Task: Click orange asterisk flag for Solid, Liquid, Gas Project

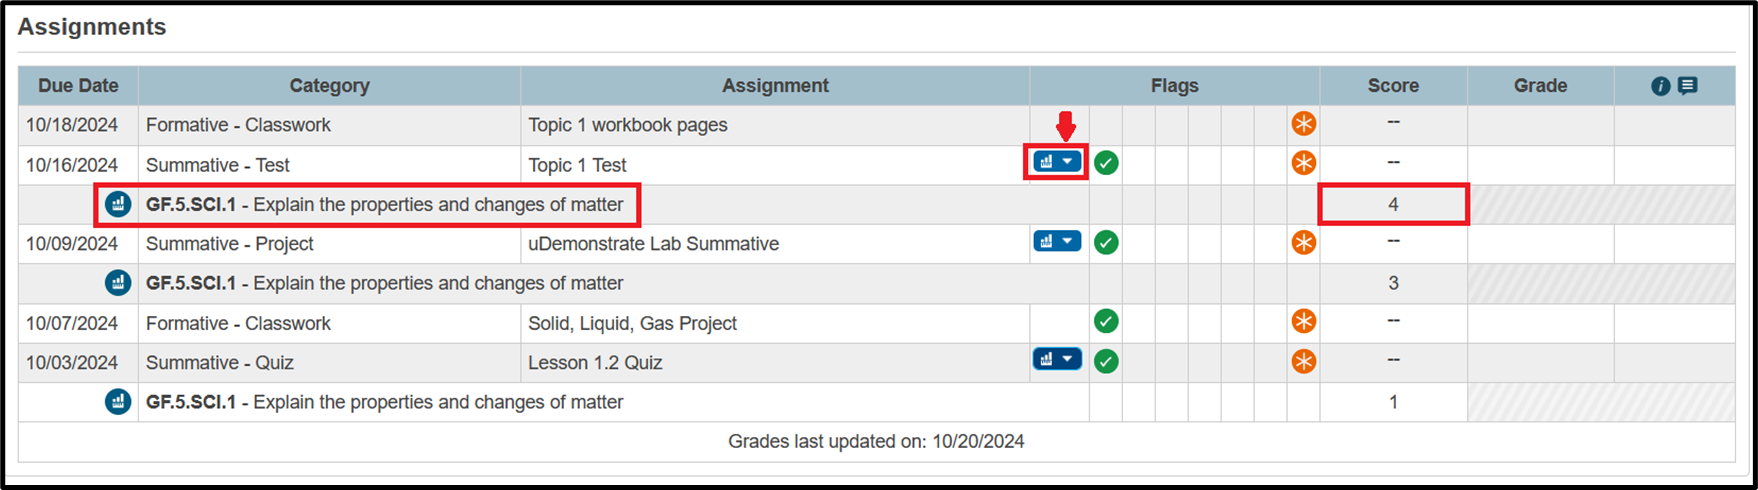Action: click(1303, 322)
